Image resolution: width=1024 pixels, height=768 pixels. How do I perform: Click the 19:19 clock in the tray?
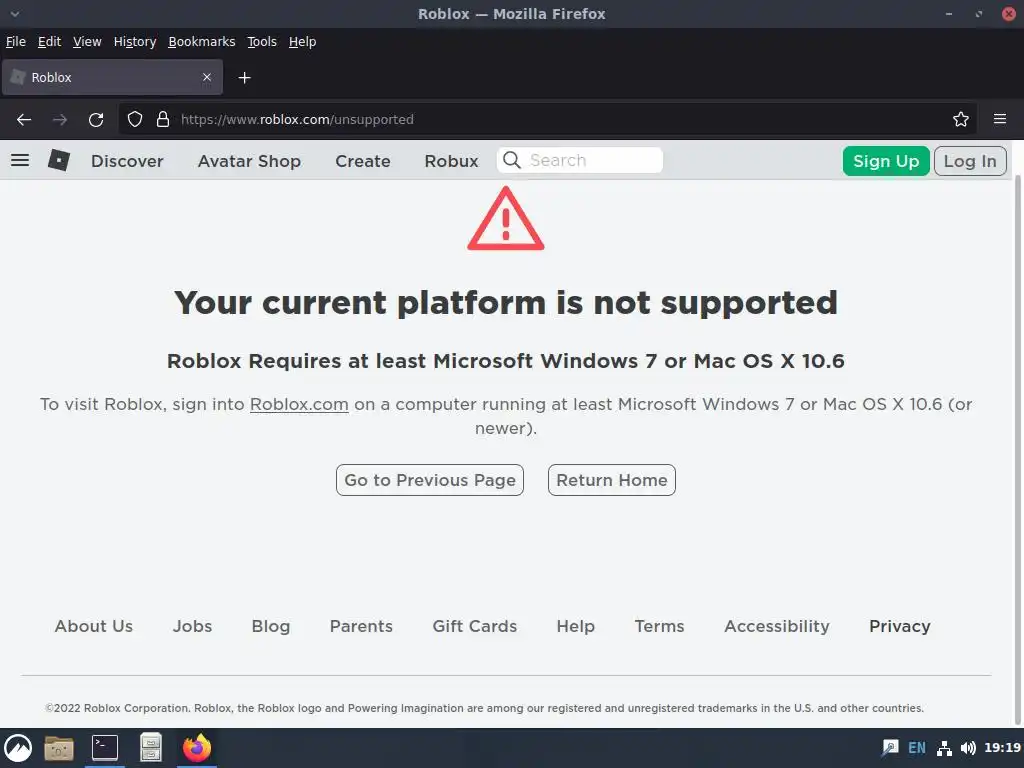[1002, 748]
